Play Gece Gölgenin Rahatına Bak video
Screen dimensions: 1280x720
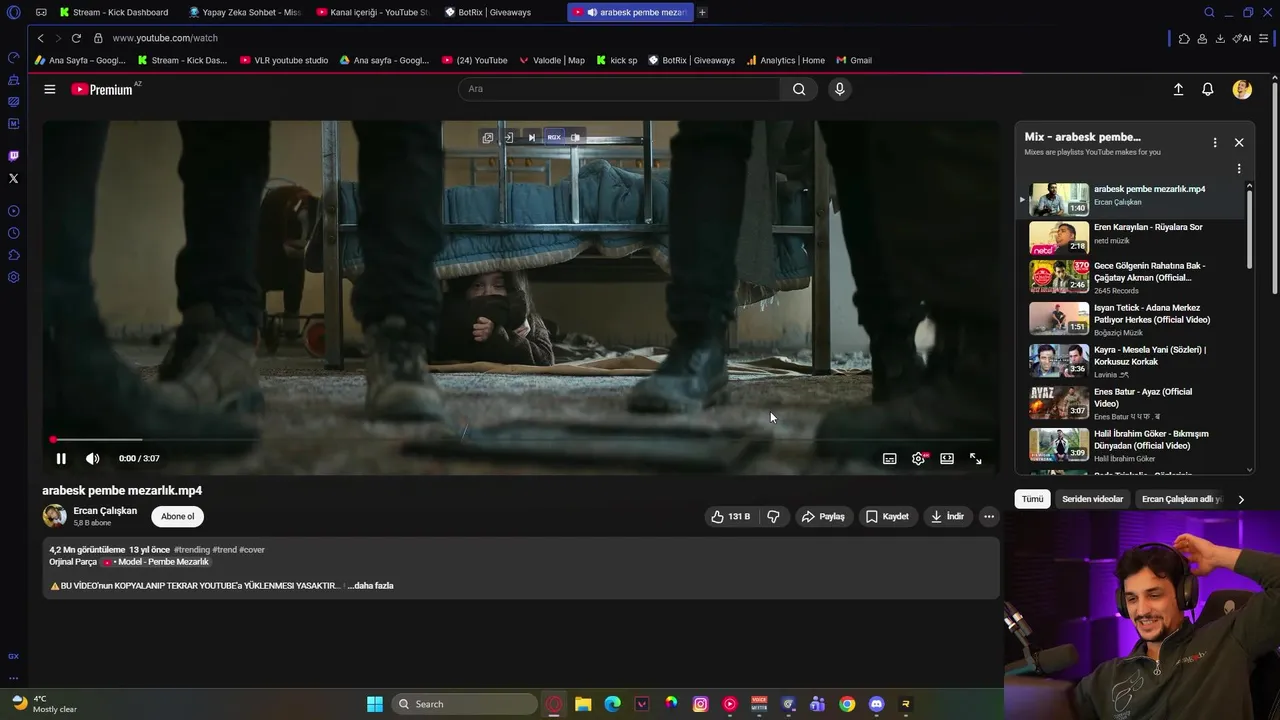point(1130,278)
